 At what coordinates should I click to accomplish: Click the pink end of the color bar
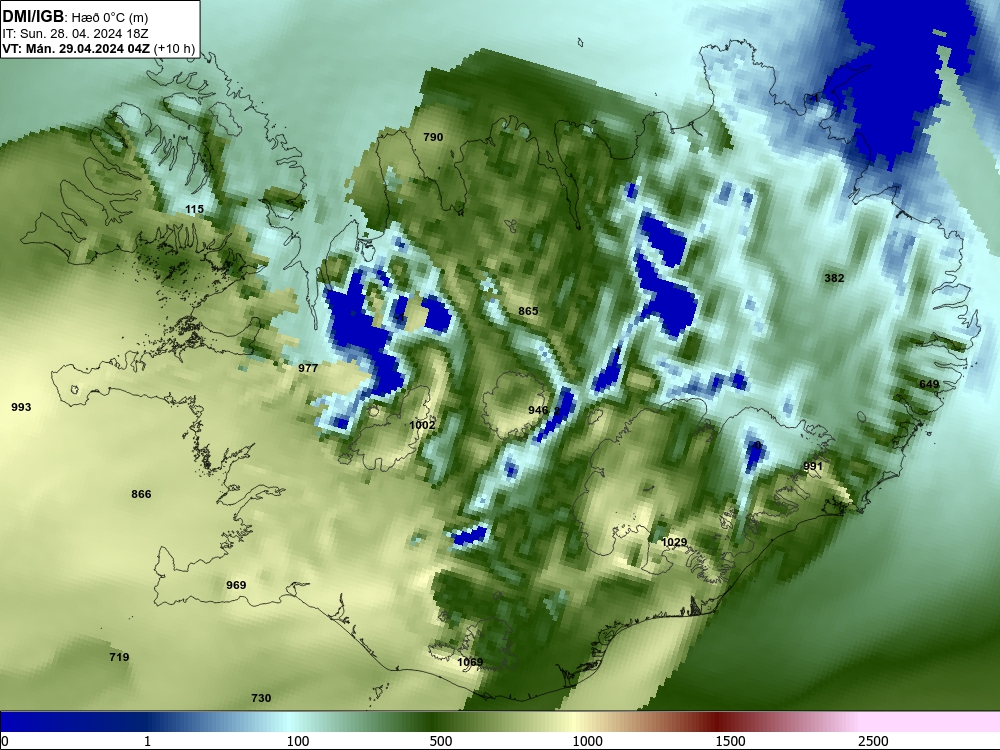931,721
